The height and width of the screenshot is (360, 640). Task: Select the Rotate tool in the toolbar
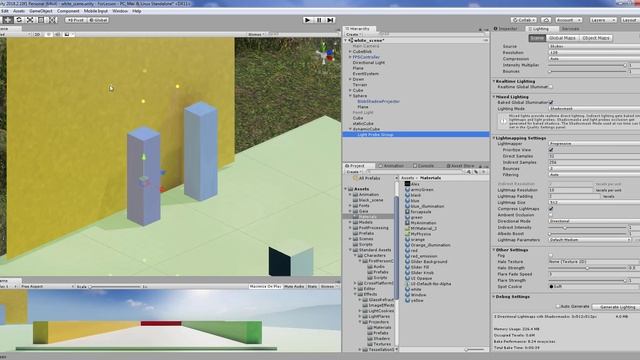19,20
